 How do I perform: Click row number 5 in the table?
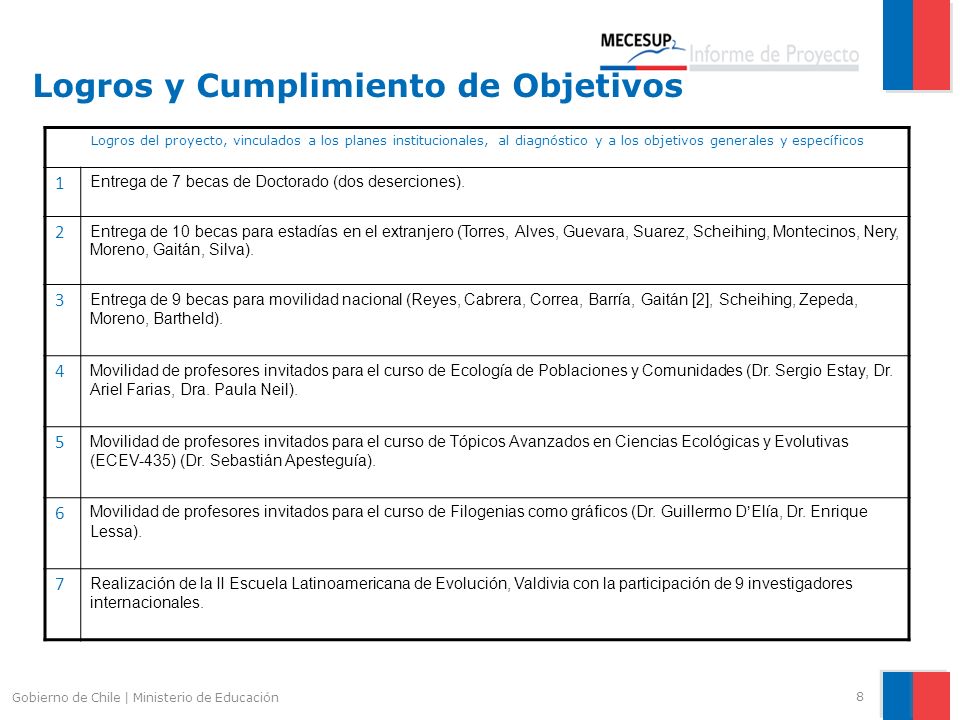click(60, 443)
